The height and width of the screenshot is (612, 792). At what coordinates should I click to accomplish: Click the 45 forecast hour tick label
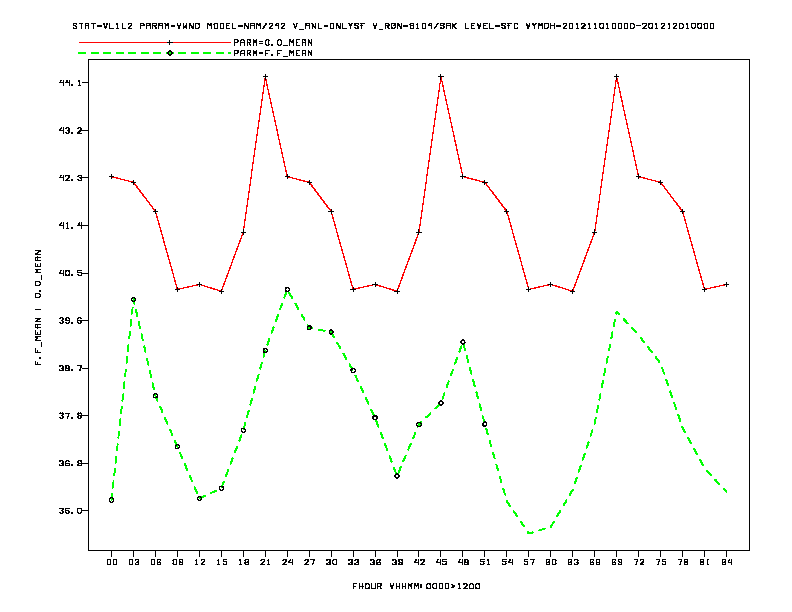(x=441, y=562)
